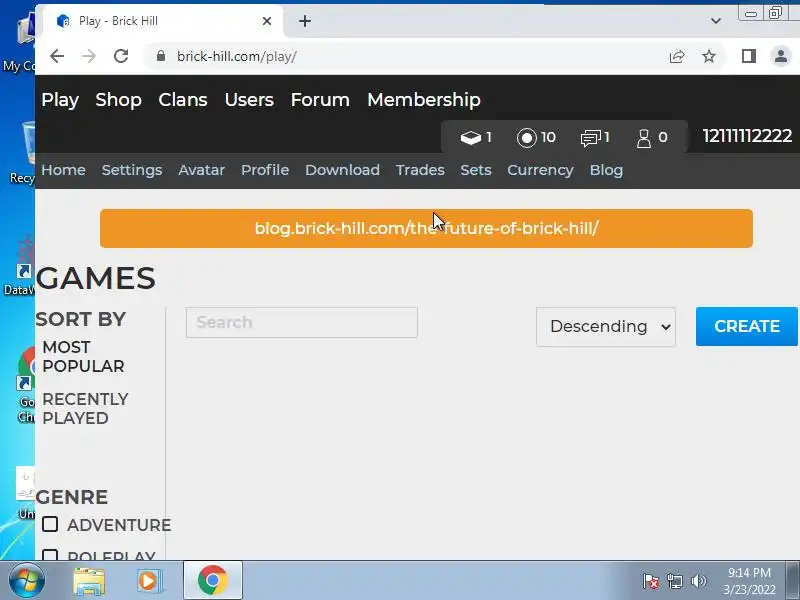Open the Profile sub-navigation link
The image size is (800, 600).
pyautogui.click(x=265, y=170)
